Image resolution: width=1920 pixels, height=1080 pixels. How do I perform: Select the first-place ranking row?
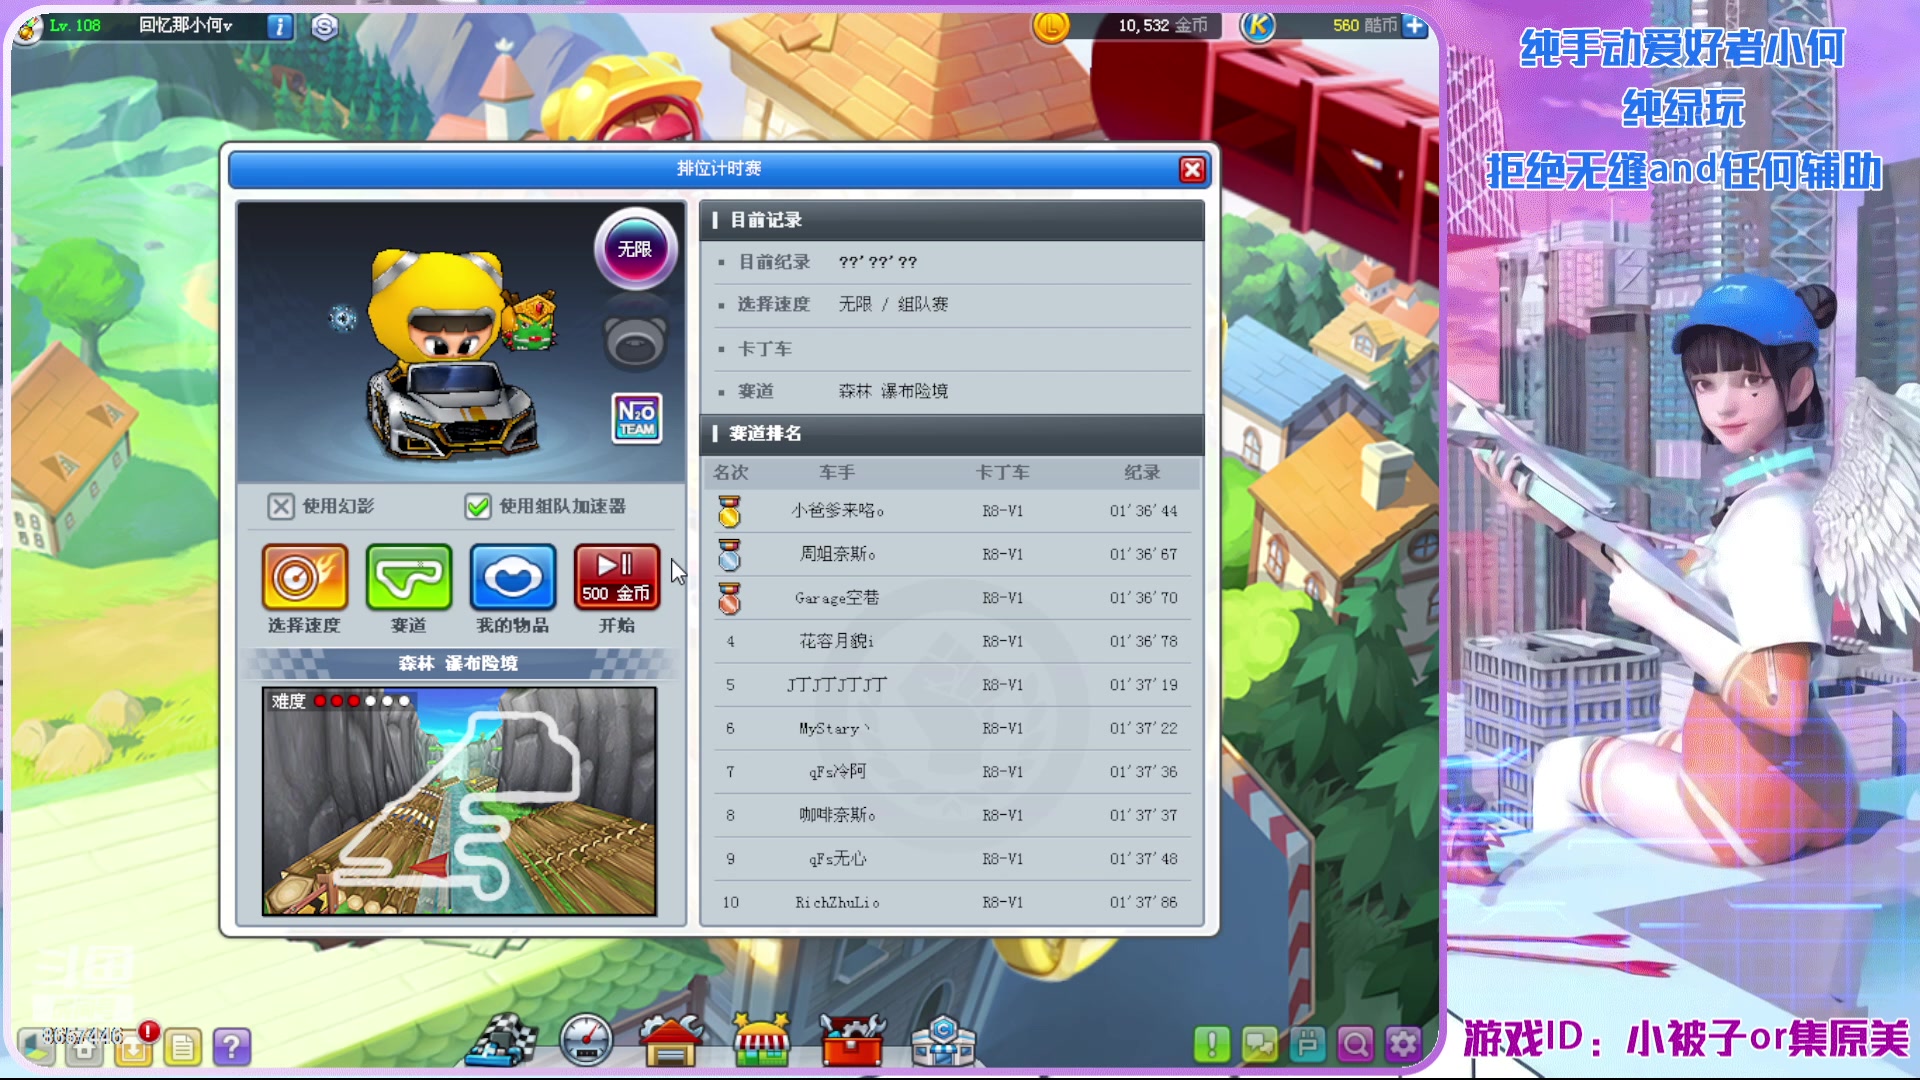pyautogui.click(x=950, y=511)
